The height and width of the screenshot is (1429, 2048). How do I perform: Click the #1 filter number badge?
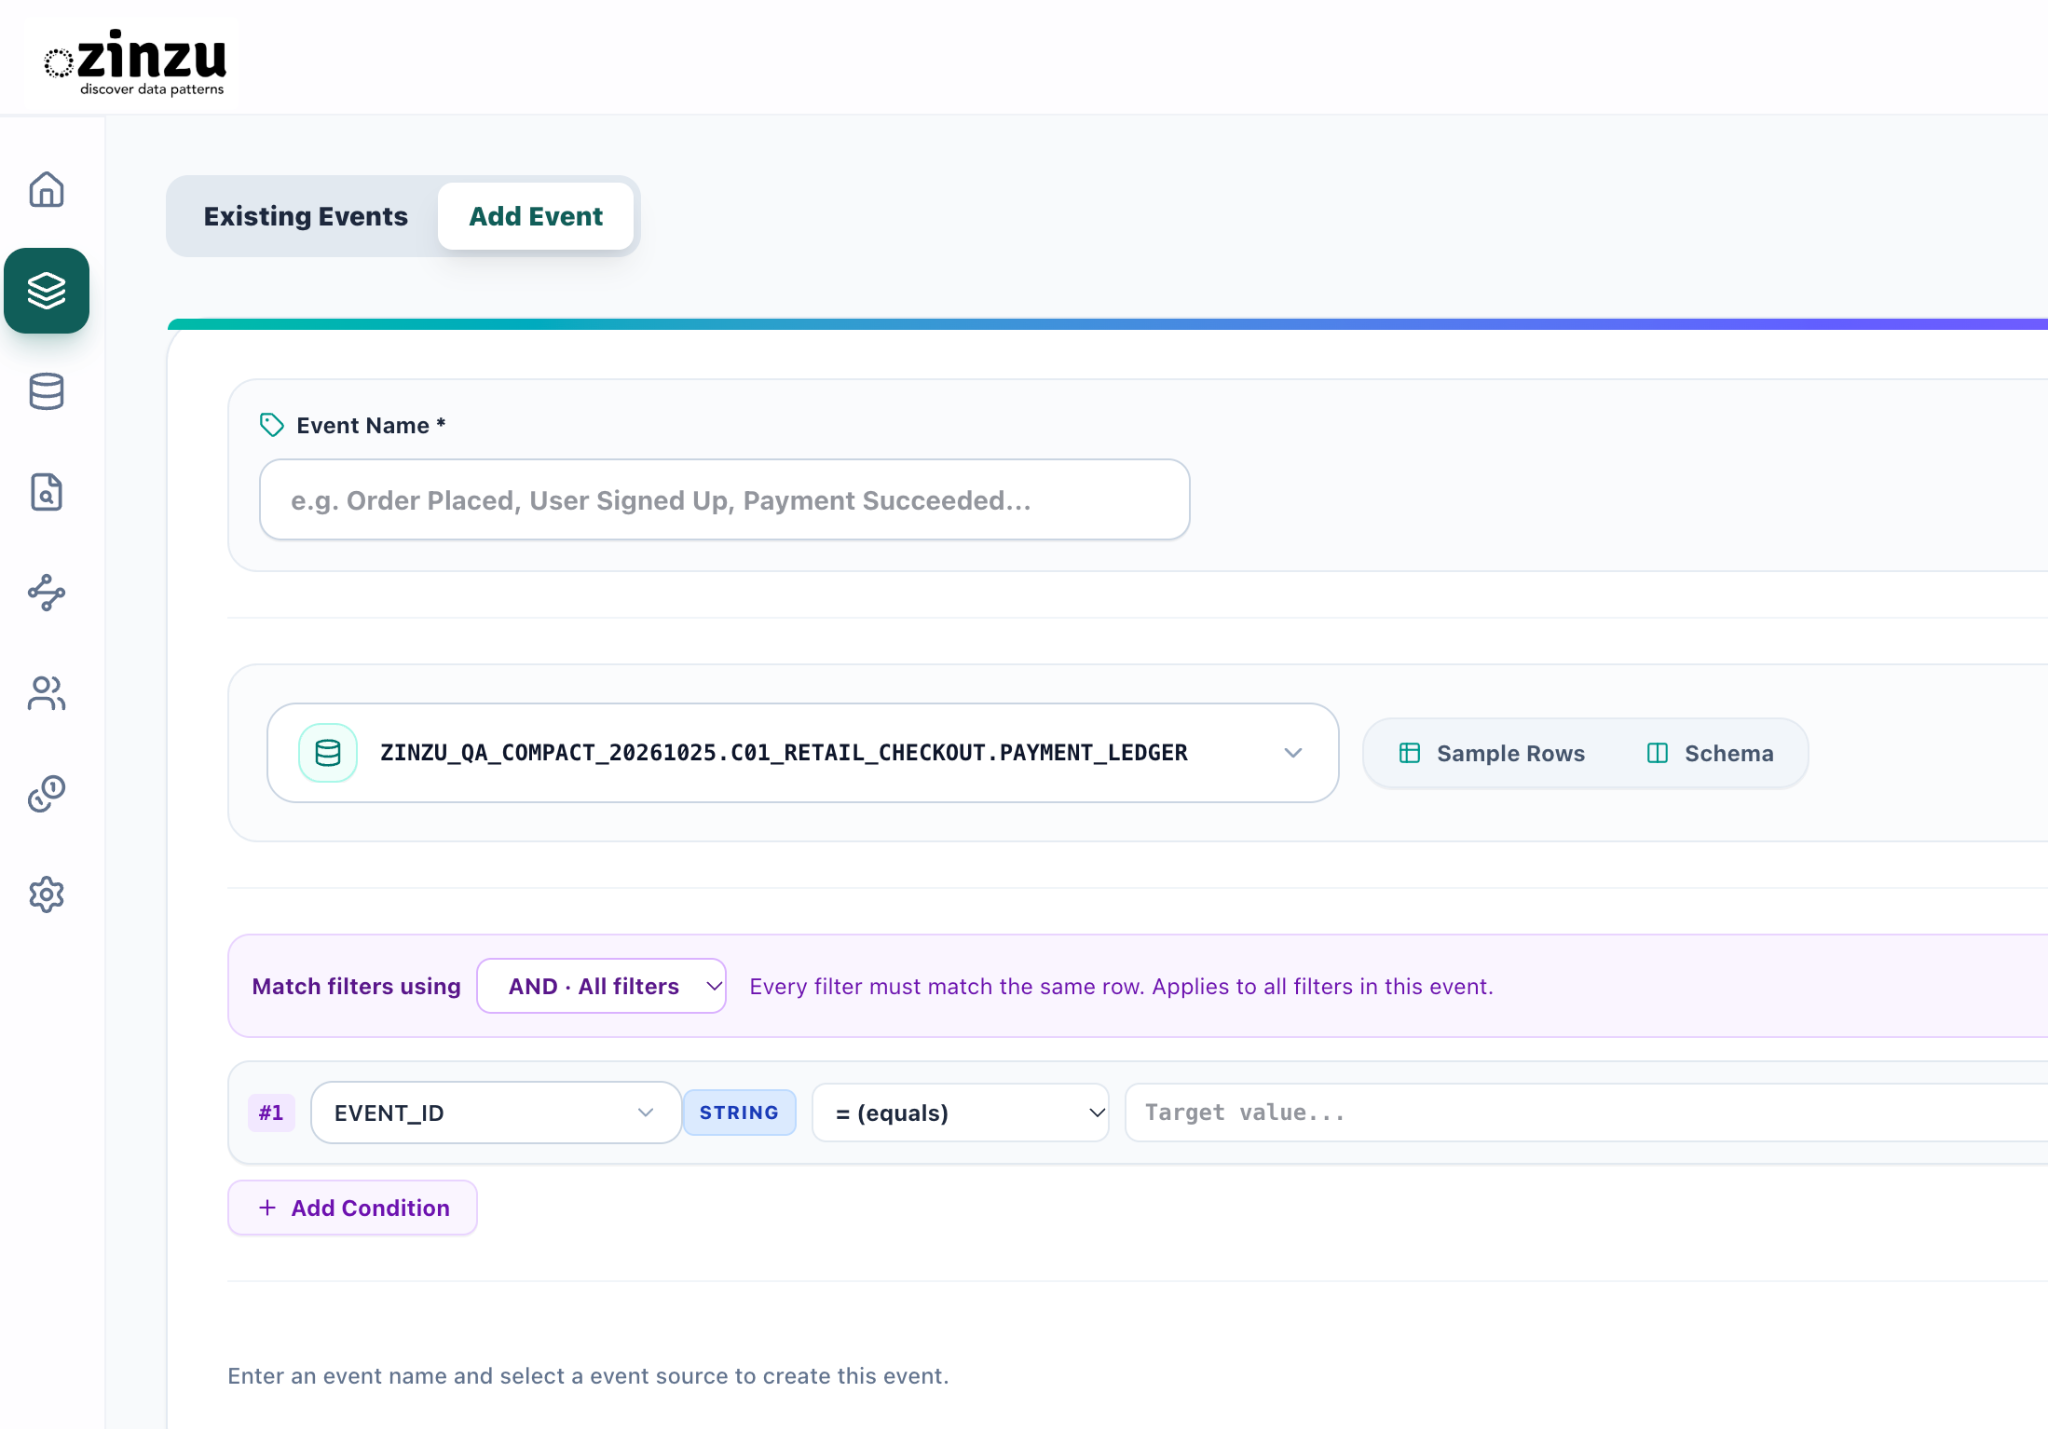click(271, 1113)
